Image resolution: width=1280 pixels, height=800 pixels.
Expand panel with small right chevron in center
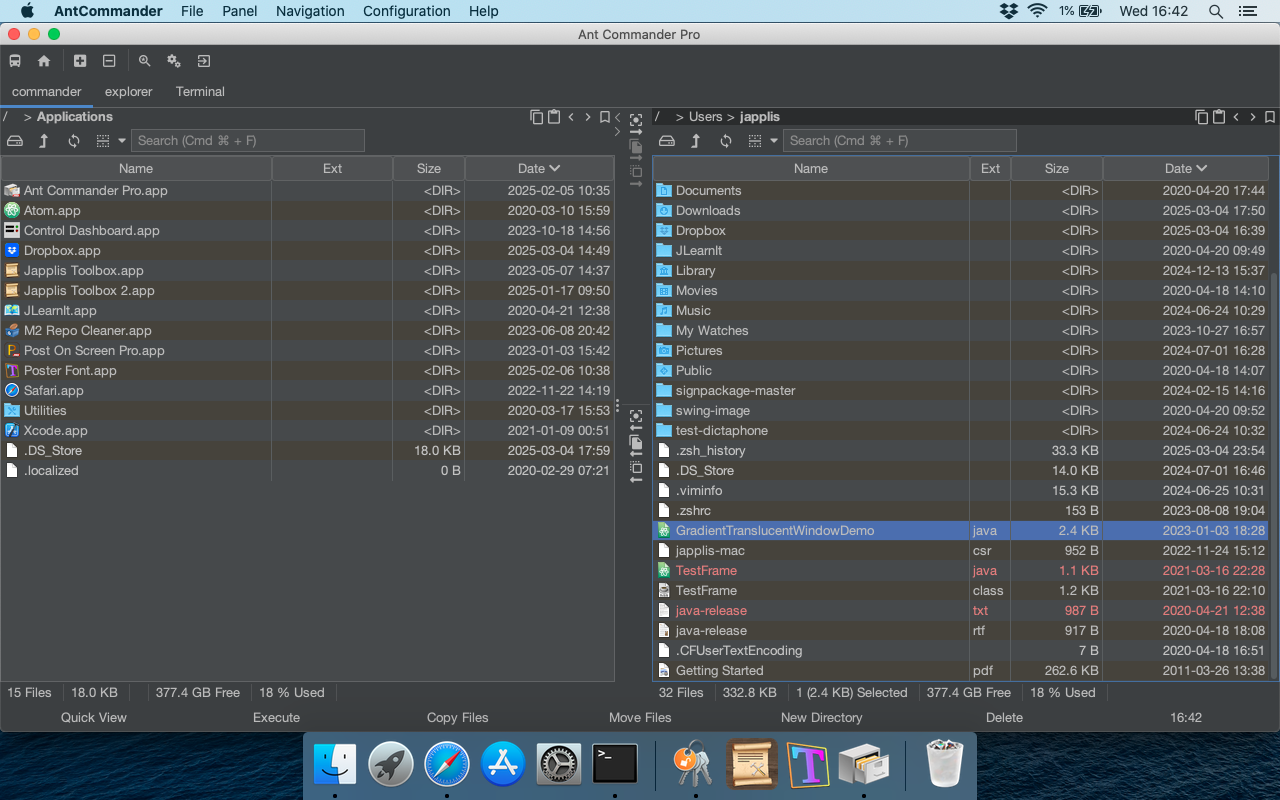coord(617,131)
